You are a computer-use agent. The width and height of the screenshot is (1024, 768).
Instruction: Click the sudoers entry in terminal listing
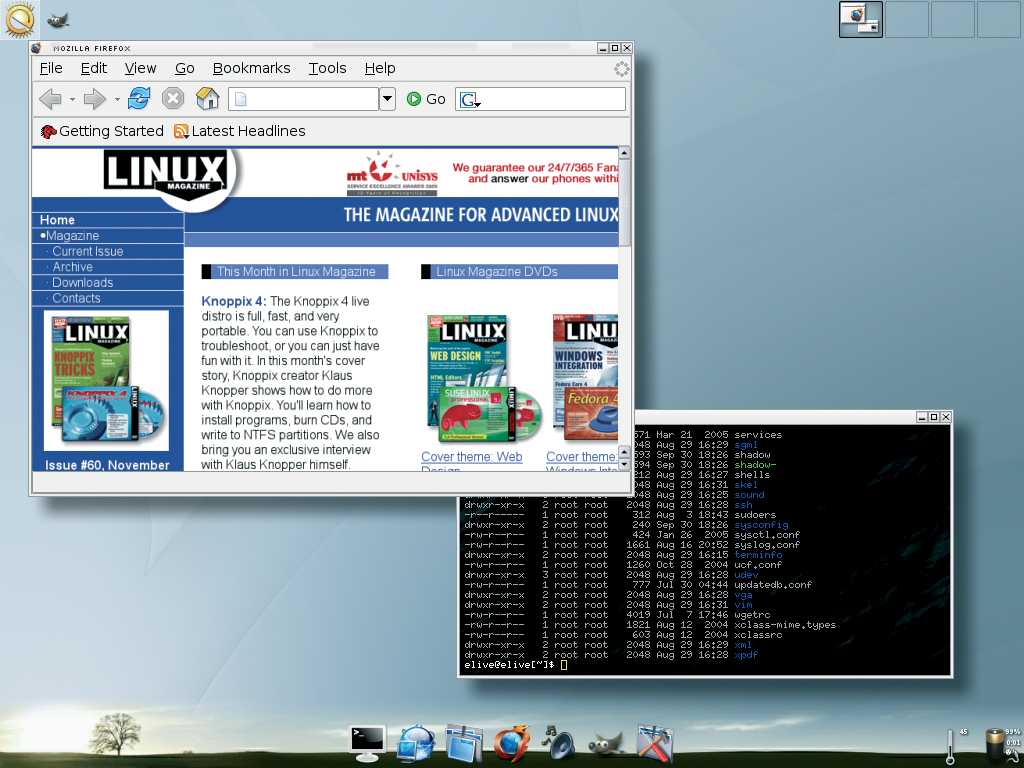755,515
